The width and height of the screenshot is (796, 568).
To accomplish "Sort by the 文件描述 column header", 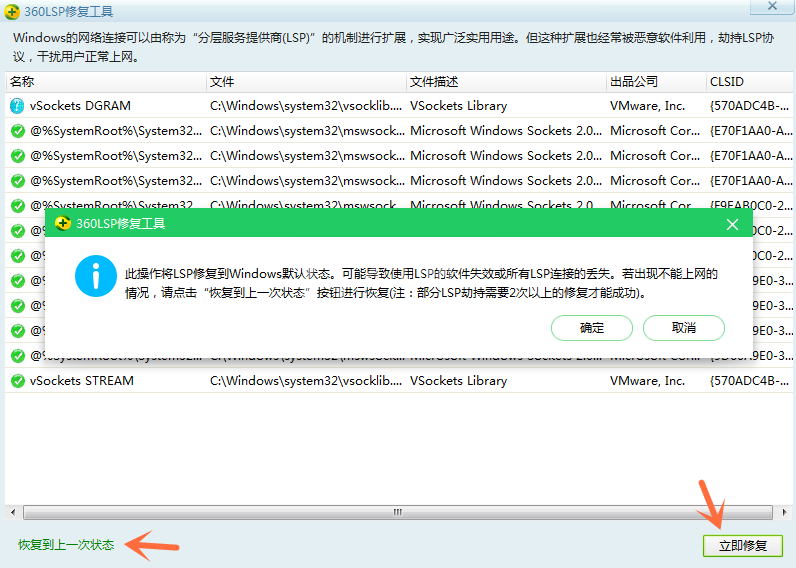I will [506, 82].
